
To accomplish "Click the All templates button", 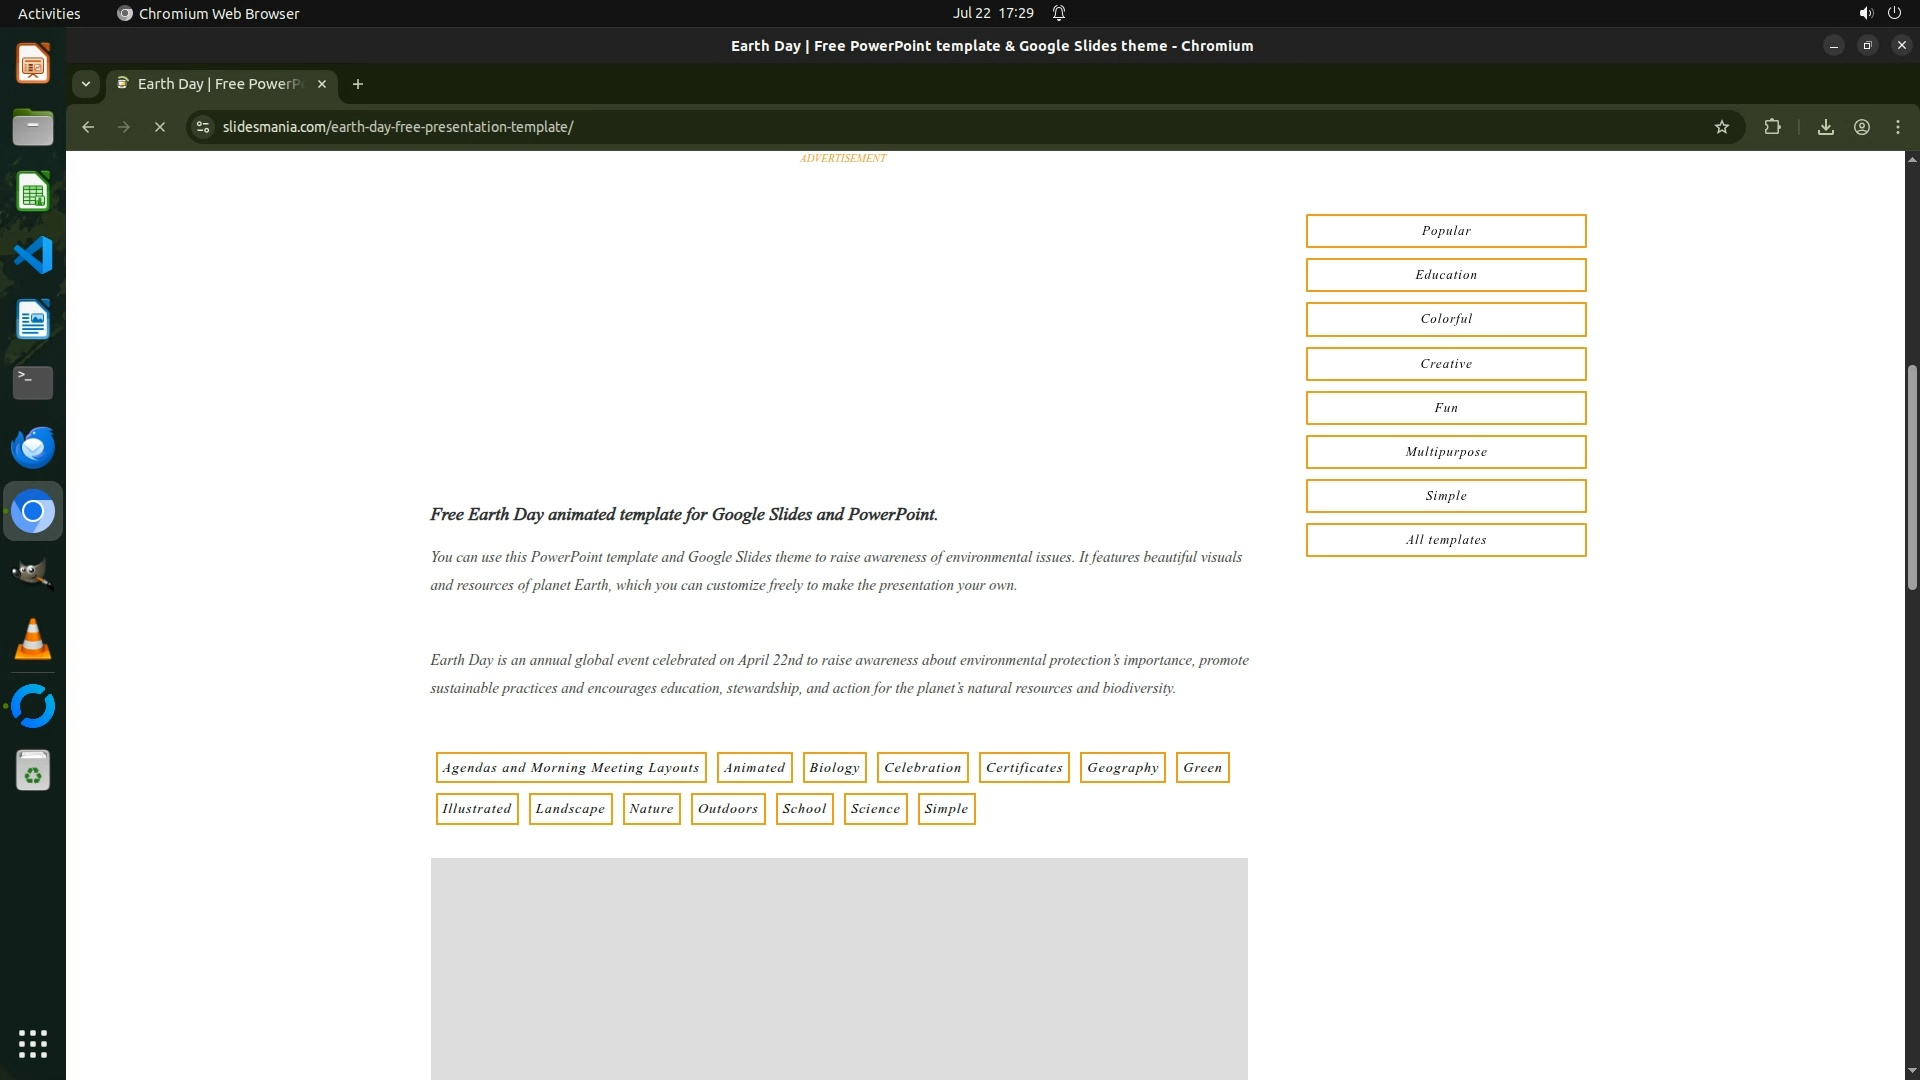I will pyautogui.click(x=1445, y=540).
